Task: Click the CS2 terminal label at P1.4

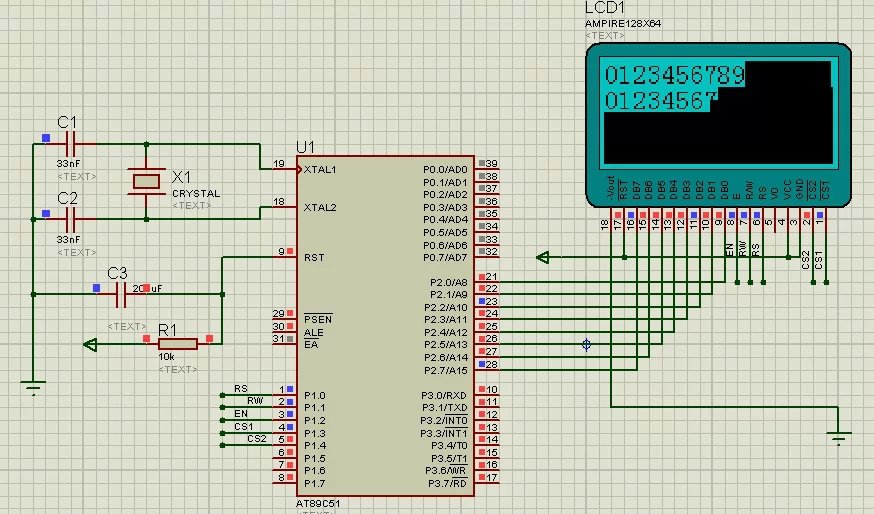Action: [x=257, y=438]
